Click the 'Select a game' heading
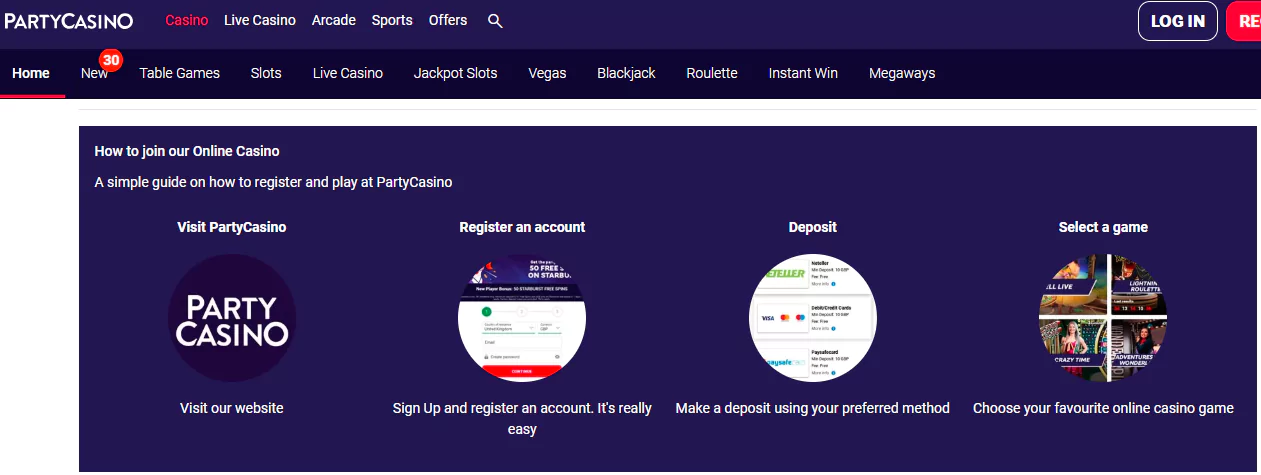This screenshot has height=475, width=1261. pyautogui.click(x=1103, y=227)
